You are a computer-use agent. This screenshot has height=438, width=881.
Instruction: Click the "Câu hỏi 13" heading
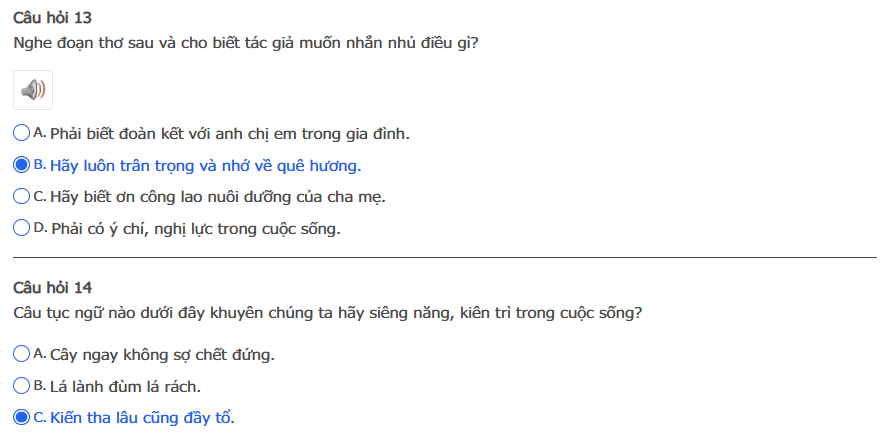point(53,18)
